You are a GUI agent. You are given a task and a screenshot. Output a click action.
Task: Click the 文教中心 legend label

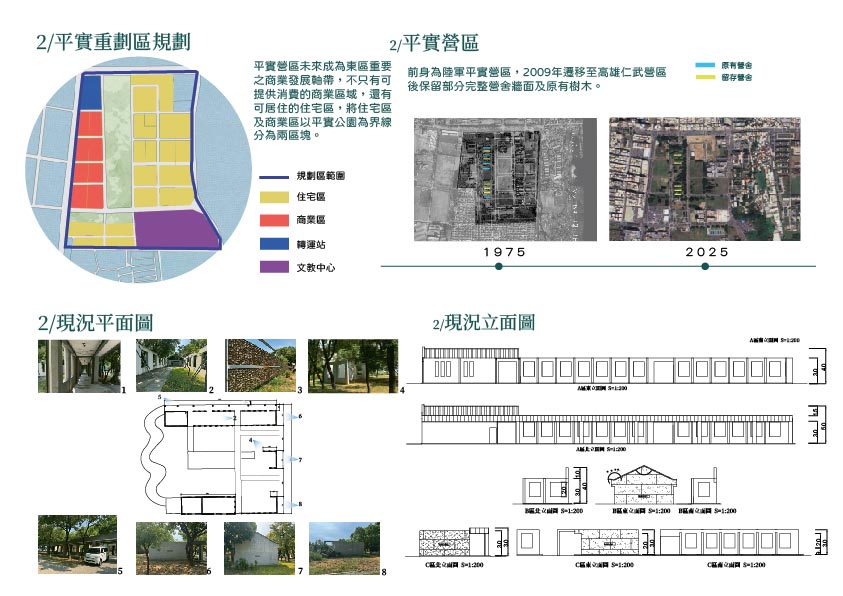click(x=316, y=267)
